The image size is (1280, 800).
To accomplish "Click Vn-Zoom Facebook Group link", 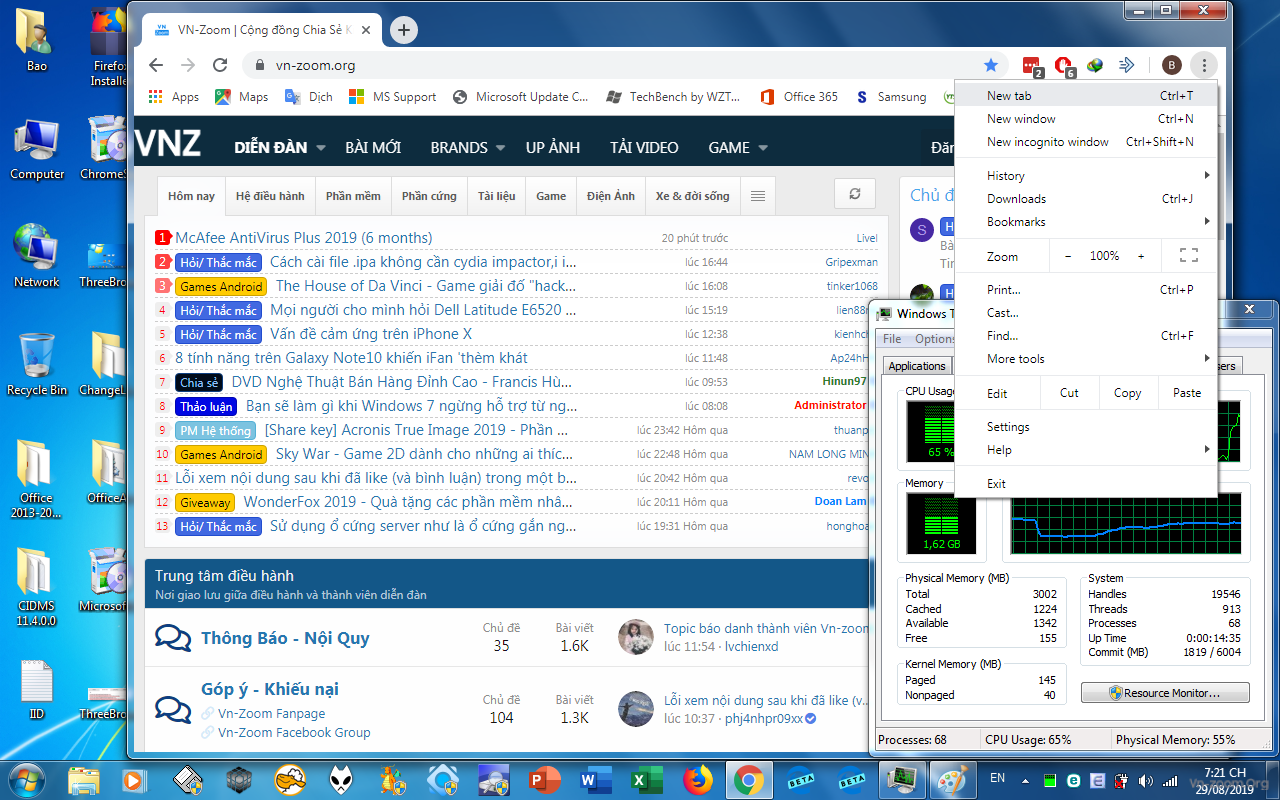I will 294,732.
